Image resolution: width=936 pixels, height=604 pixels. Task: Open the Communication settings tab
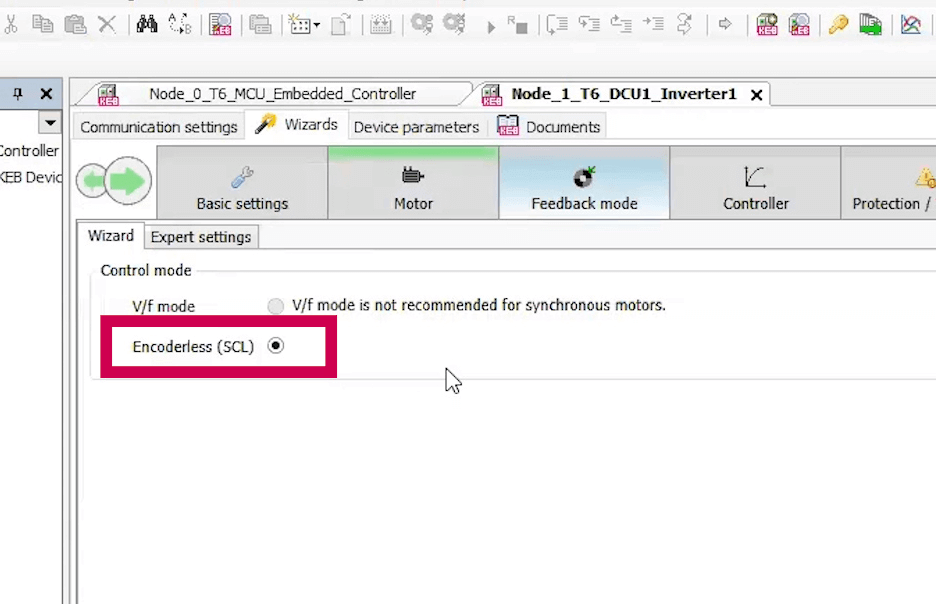pyautogui.click(x=159, y=127)
